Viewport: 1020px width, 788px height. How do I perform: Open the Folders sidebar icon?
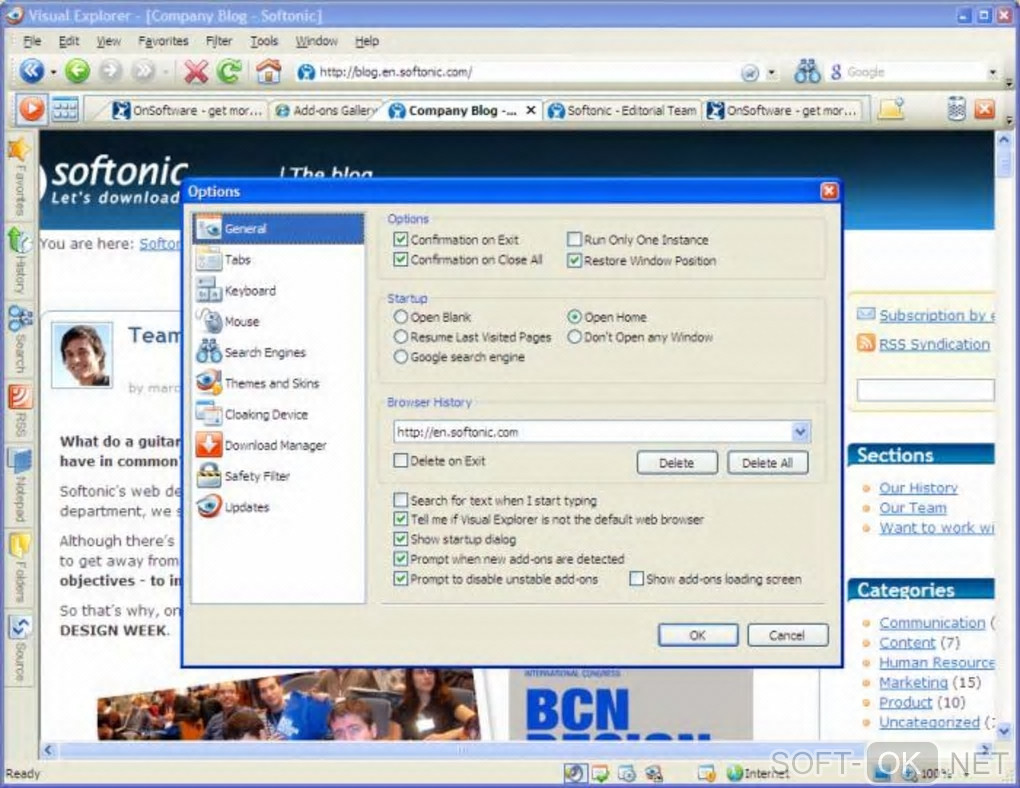tap(20, 545)
